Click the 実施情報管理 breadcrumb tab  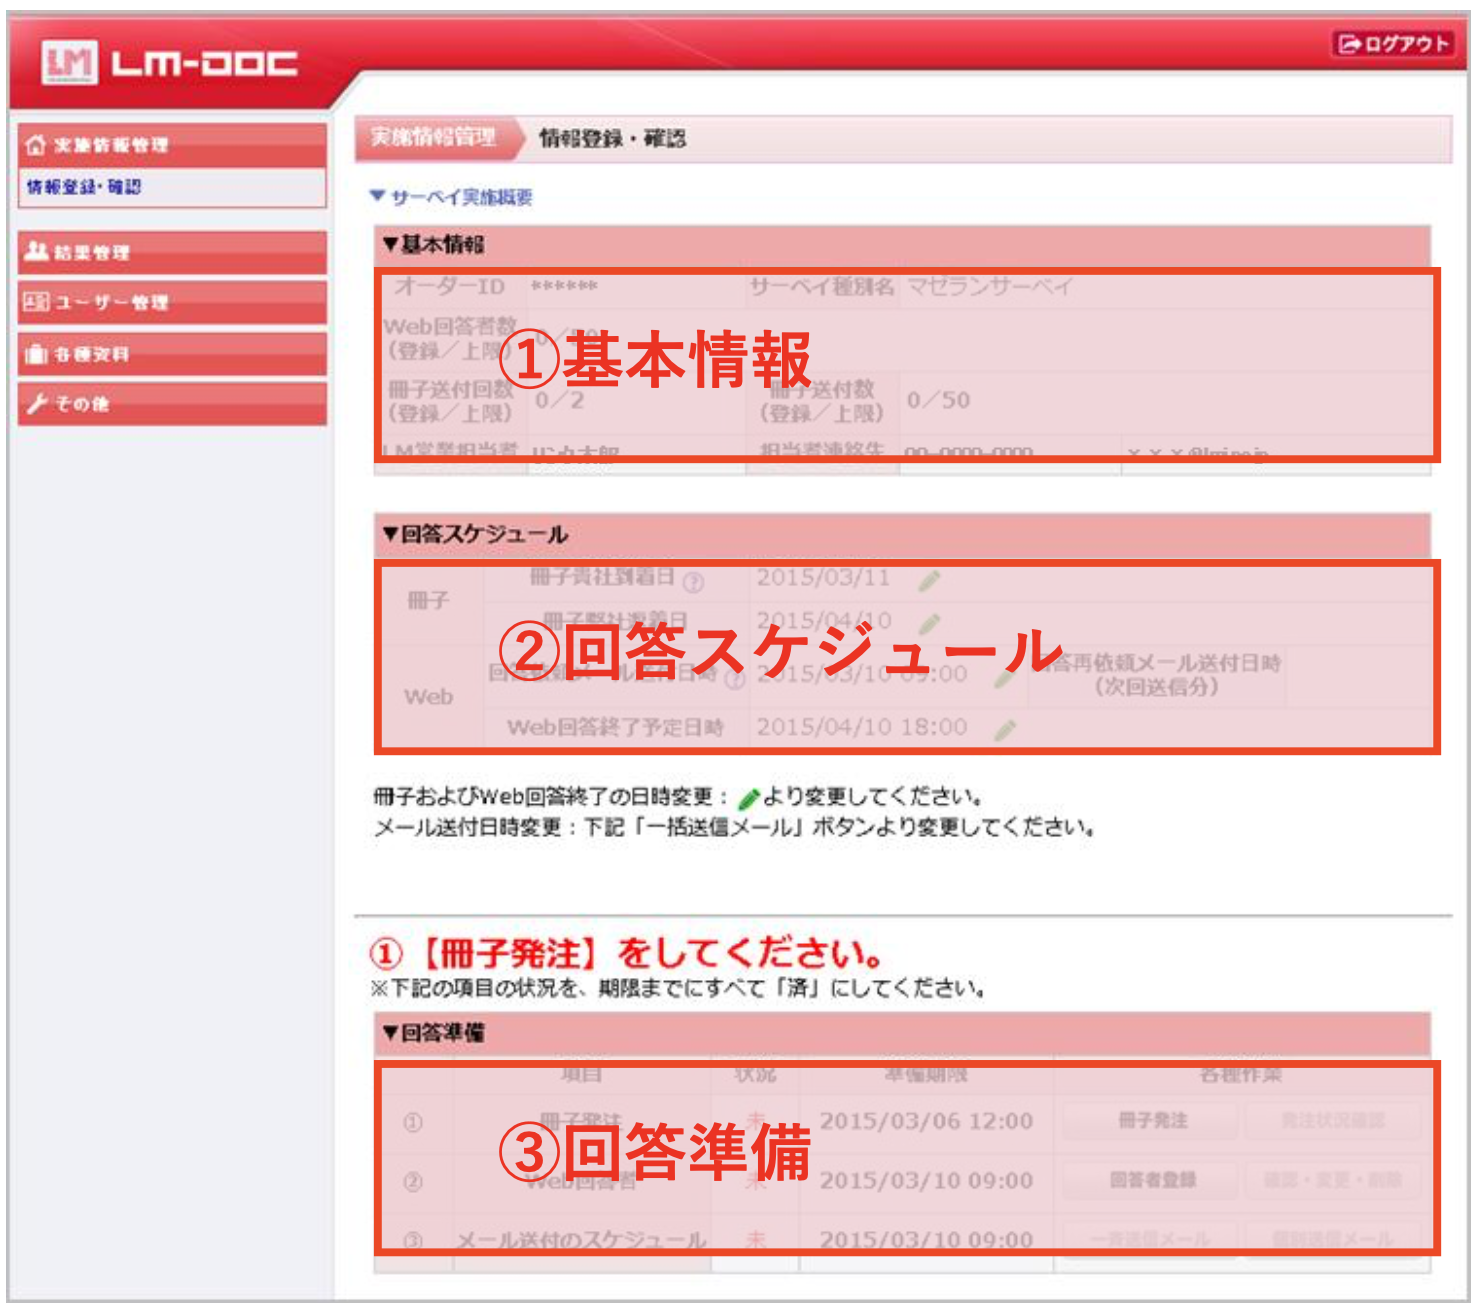pyautogui.click(x=433, y=138)
